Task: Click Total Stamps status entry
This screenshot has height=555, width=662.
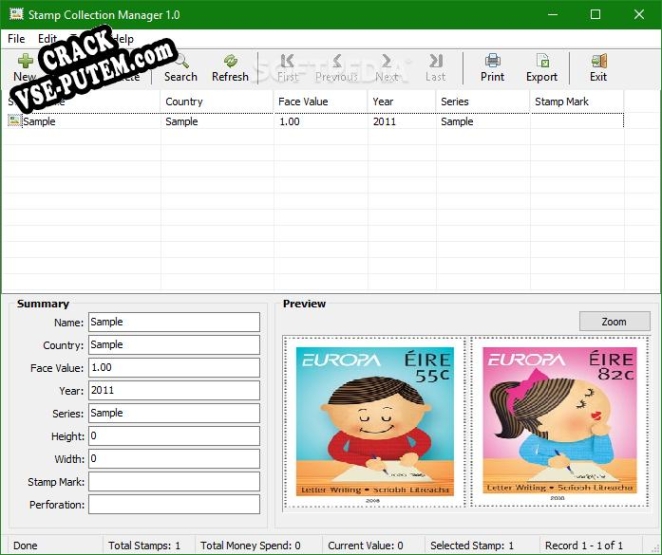Action: (144, 546)
